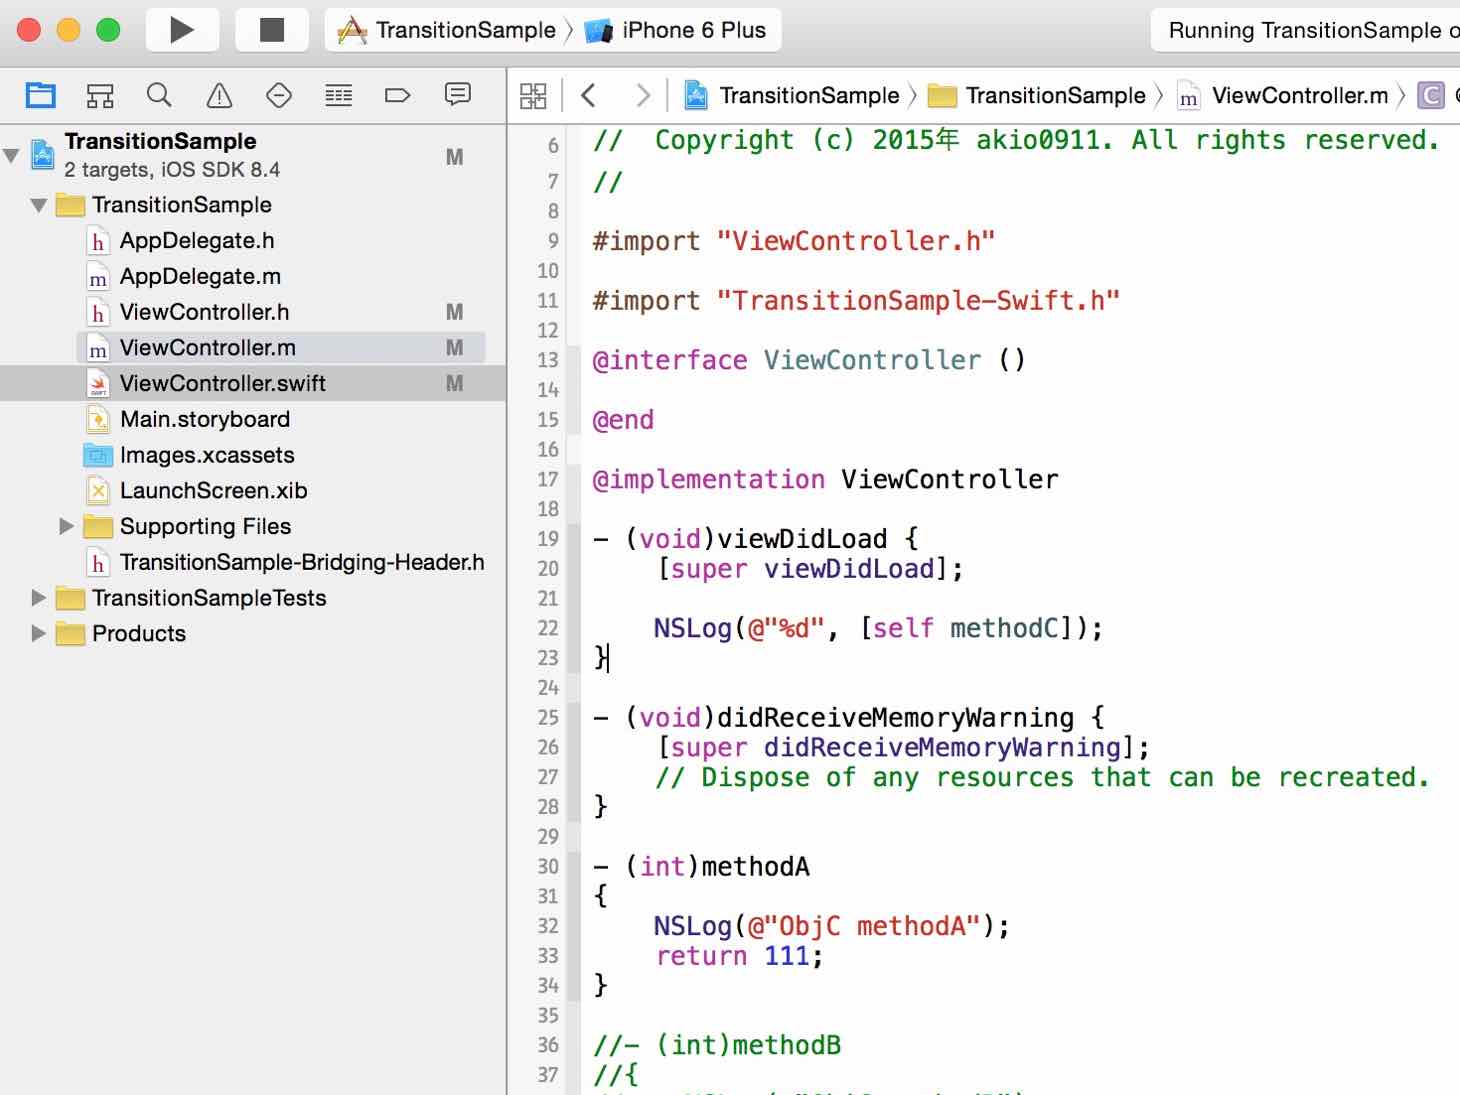Click line number 22 in the gutter

[547, 628]
